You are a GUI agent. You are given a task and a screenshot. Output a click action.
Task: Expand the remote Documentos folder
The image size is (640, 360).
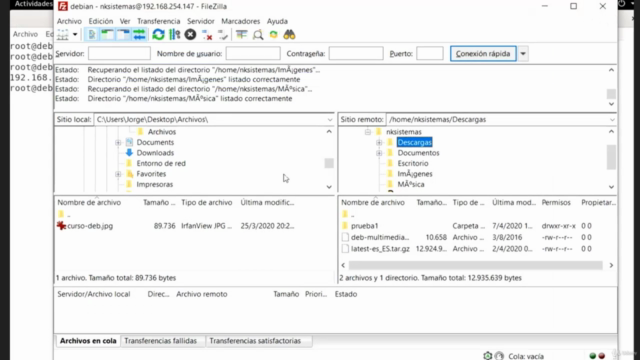[379, 153]
